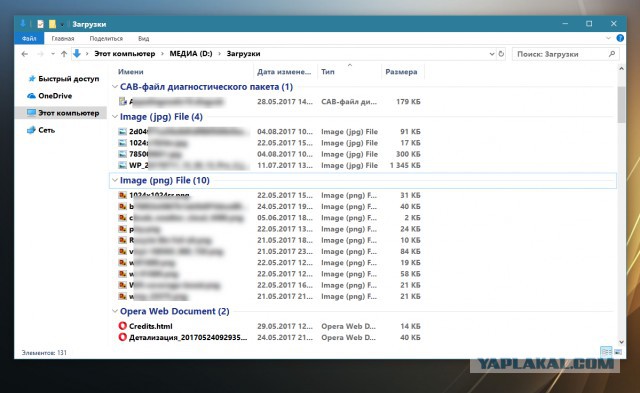Image resolution: width=640 pixels, height=393 pixels.
Task: Collapse the Opera Web Document group
Action: tap(115, 311)
